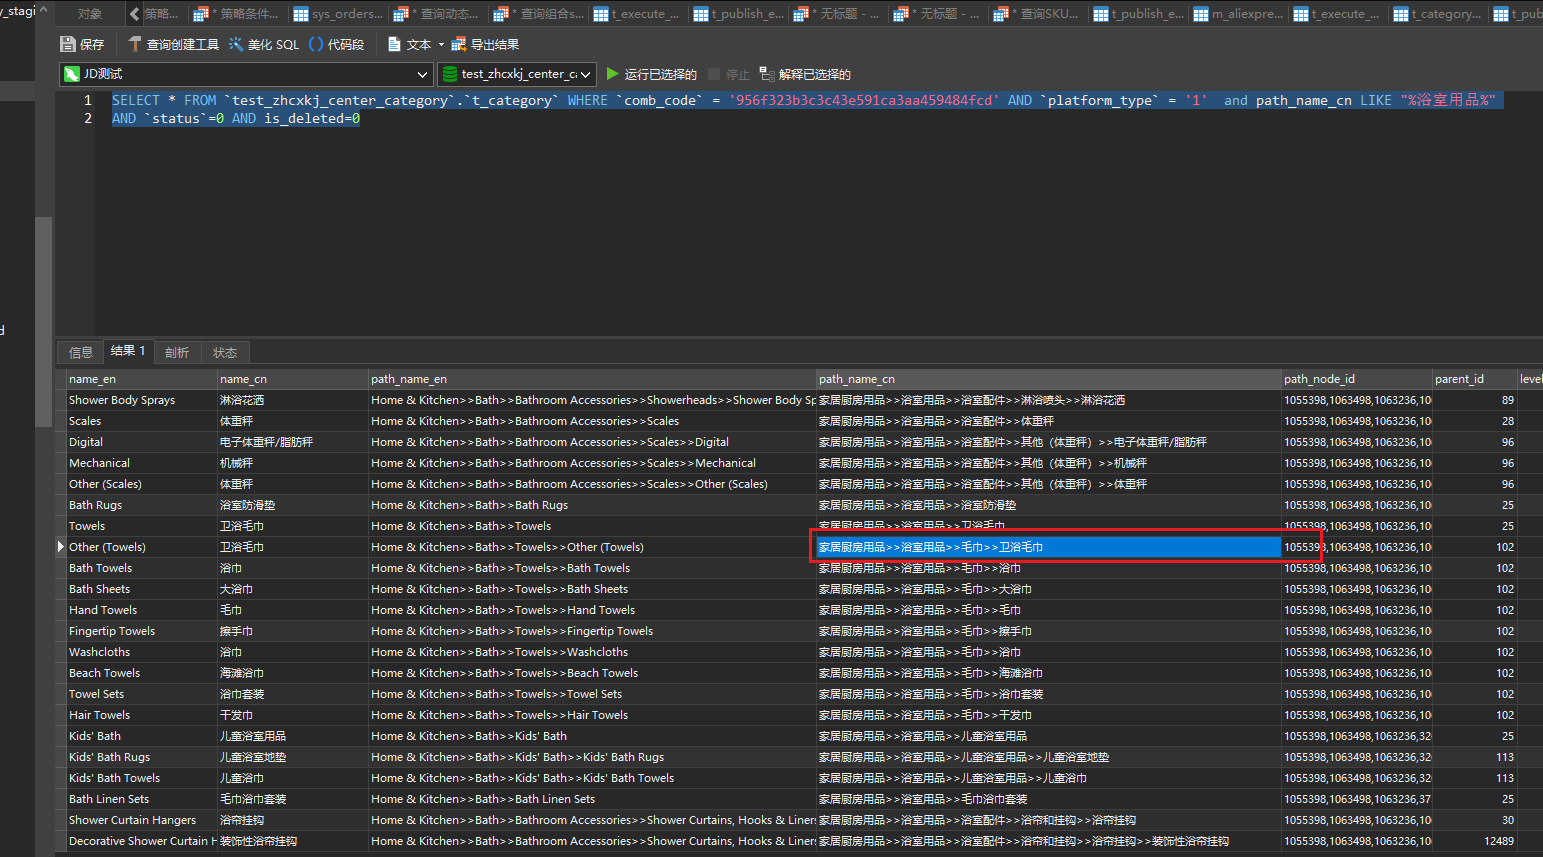Click parent_id value 12489 in the last row
This screenshot has width=1543, height=857.
(1475, 841)
